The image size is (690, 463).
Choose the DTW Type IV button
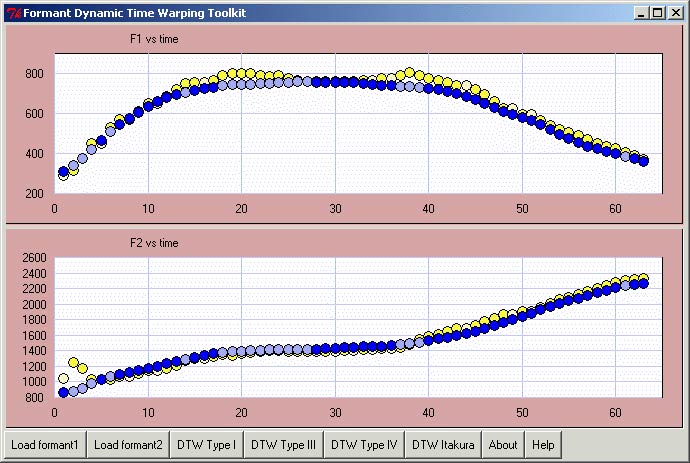point(364,445)
